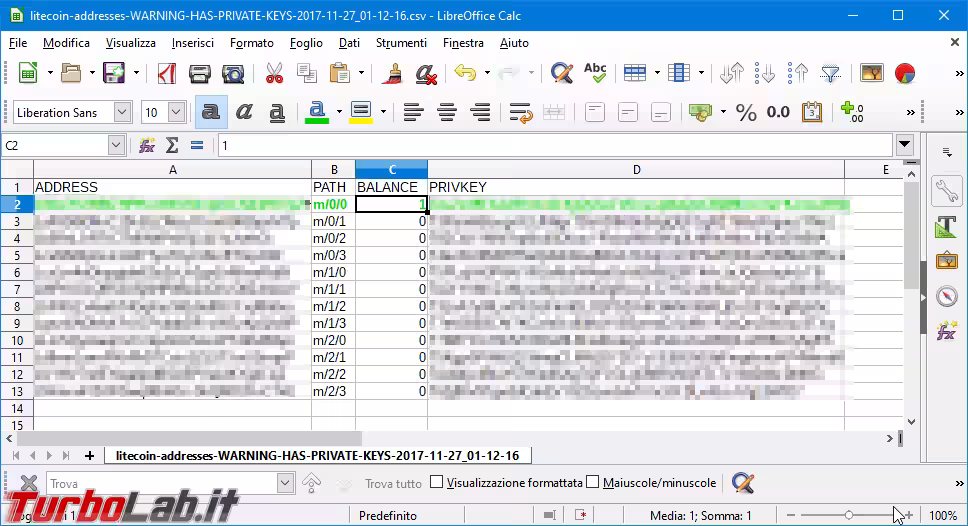
Task: Open the Formato menu
Action: point(251,43)
